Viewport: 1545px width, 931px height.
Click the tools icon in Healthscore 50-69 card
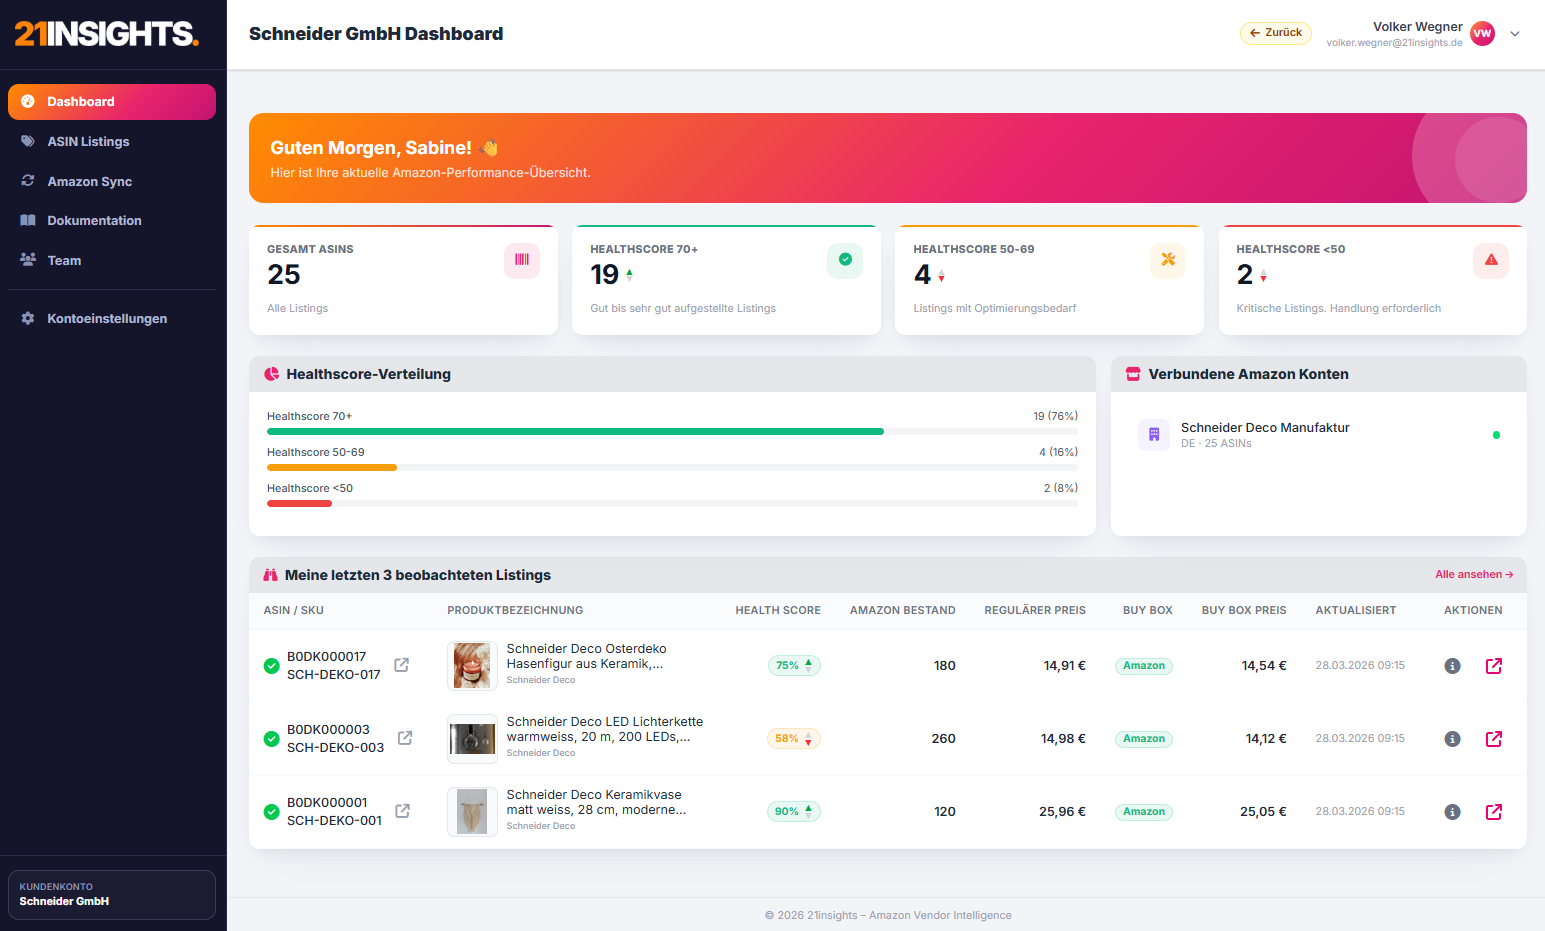pos(1168,260)
